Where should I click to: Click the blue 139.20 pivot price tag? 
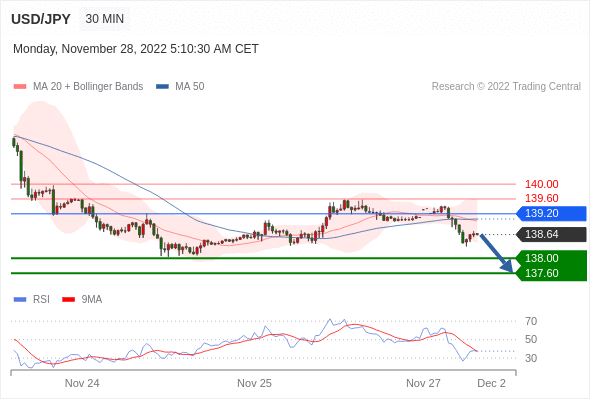point(551,213)
